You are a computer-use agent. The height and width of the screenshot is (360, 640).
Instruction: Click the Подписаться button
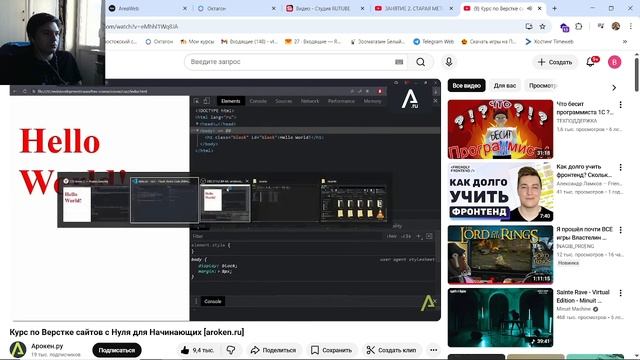pos(117,350)
